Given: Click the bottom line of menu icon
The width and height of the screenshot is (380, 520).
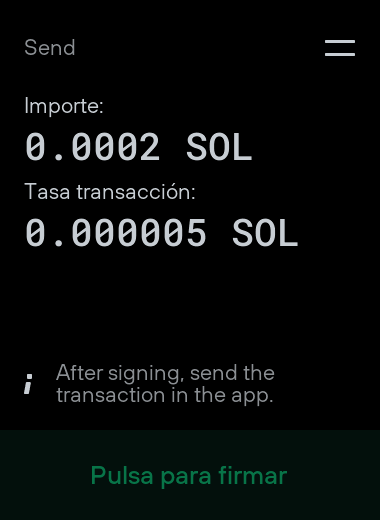Looking at the screenshot, I should tap(340, 54).
